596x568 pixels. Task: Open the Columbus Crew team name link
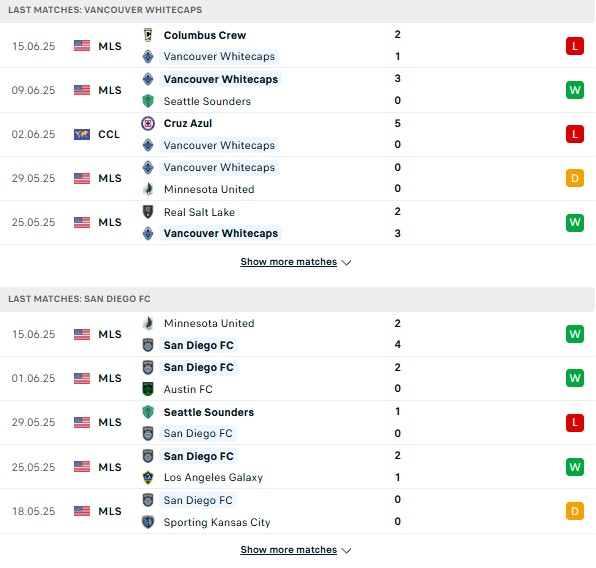point(205,35)
